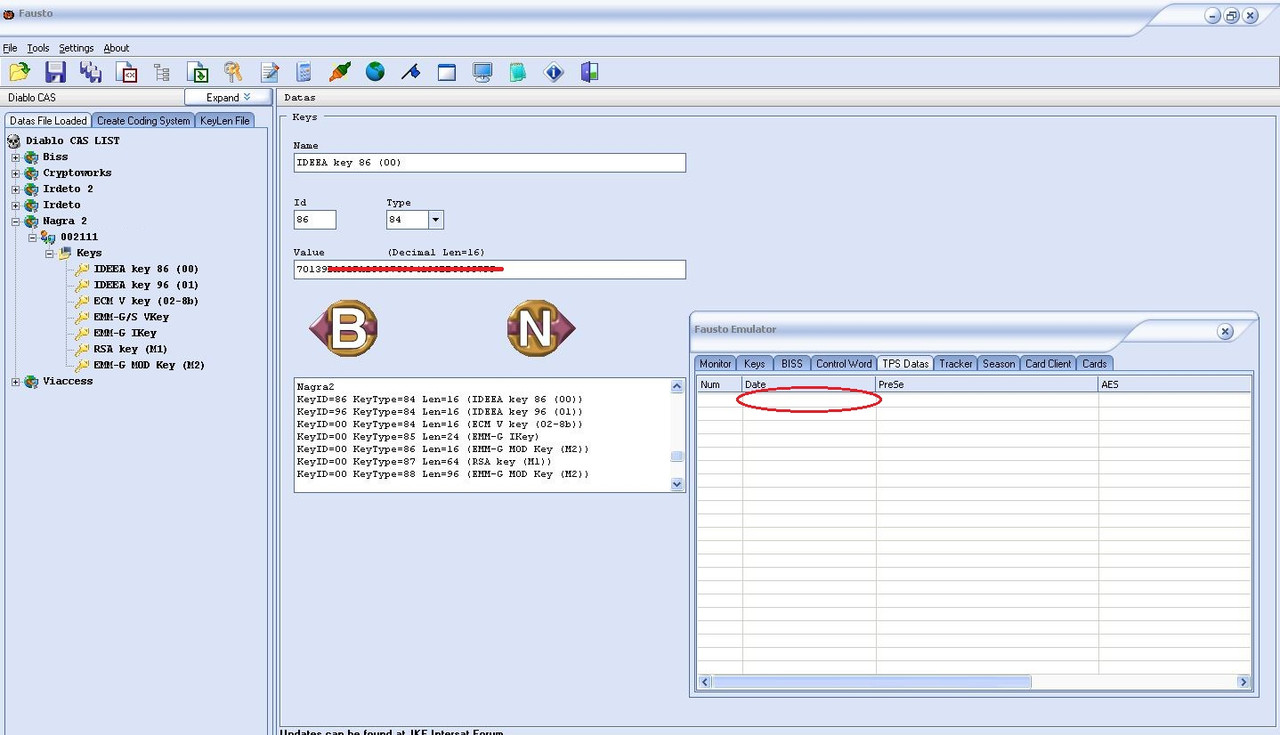Open the blue info diamond icon

[x=554, y=72]
